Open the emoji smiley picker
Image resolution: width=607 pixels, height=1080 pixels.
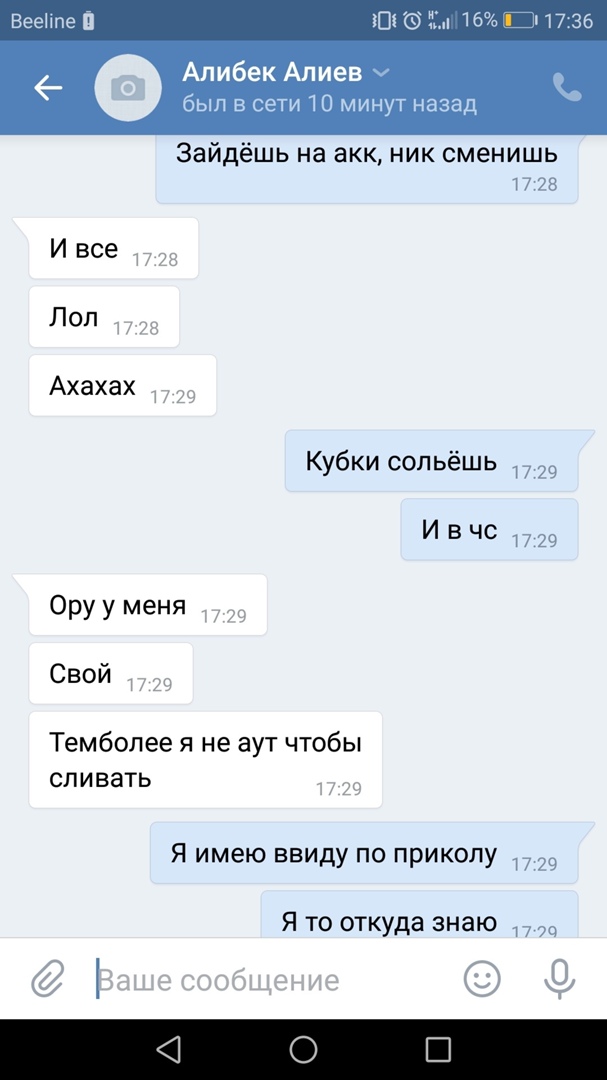(x=482, y=978)
